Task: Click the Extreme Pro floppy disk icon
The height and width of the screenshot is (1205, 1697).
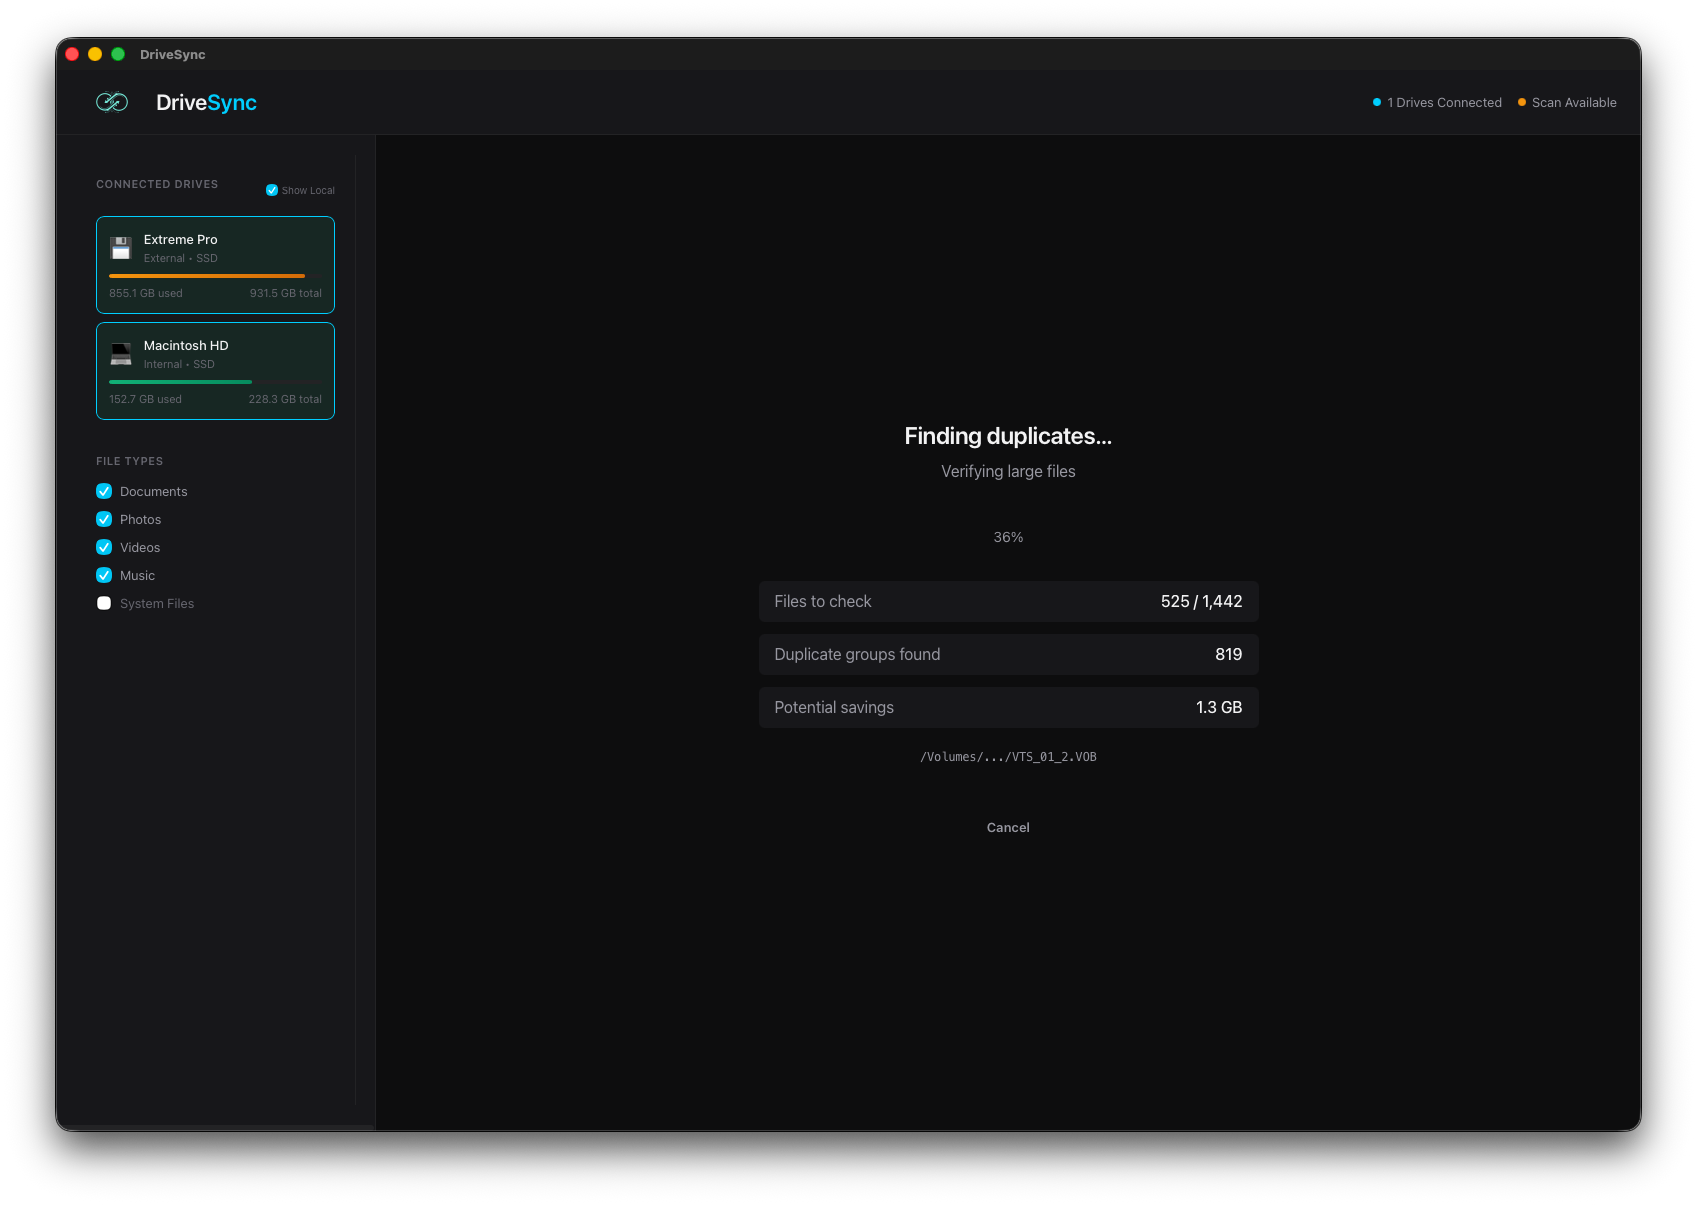Action: pyautogui.click(x=121, y=248)
